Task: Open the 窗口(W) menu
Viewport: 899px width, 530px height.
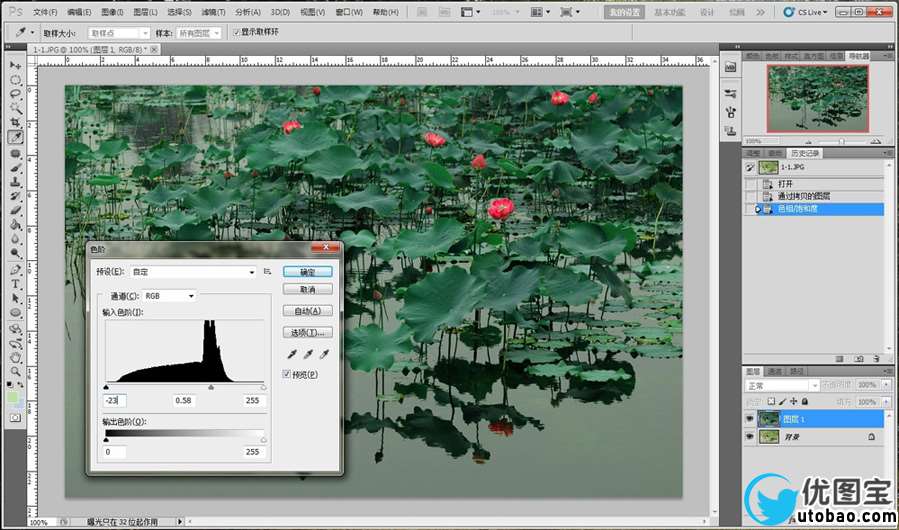Action: coord(348,12)
